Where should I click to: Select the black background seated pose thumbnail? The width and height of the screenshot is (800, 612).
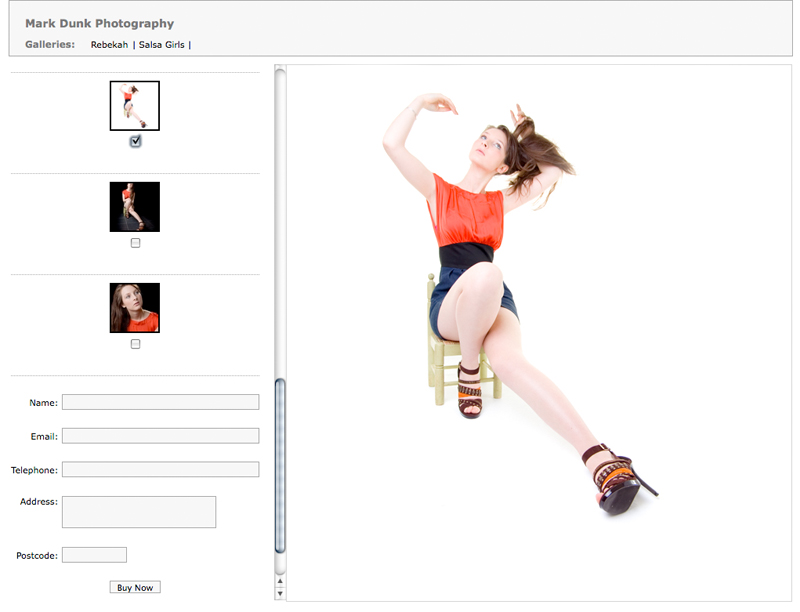(135, 207)
